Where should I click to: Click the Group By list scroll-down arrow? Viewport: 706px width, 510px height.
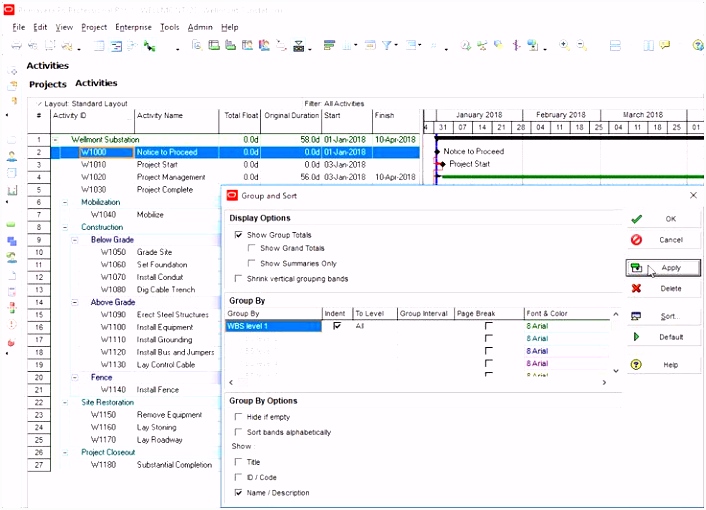[x=616, y=371]
